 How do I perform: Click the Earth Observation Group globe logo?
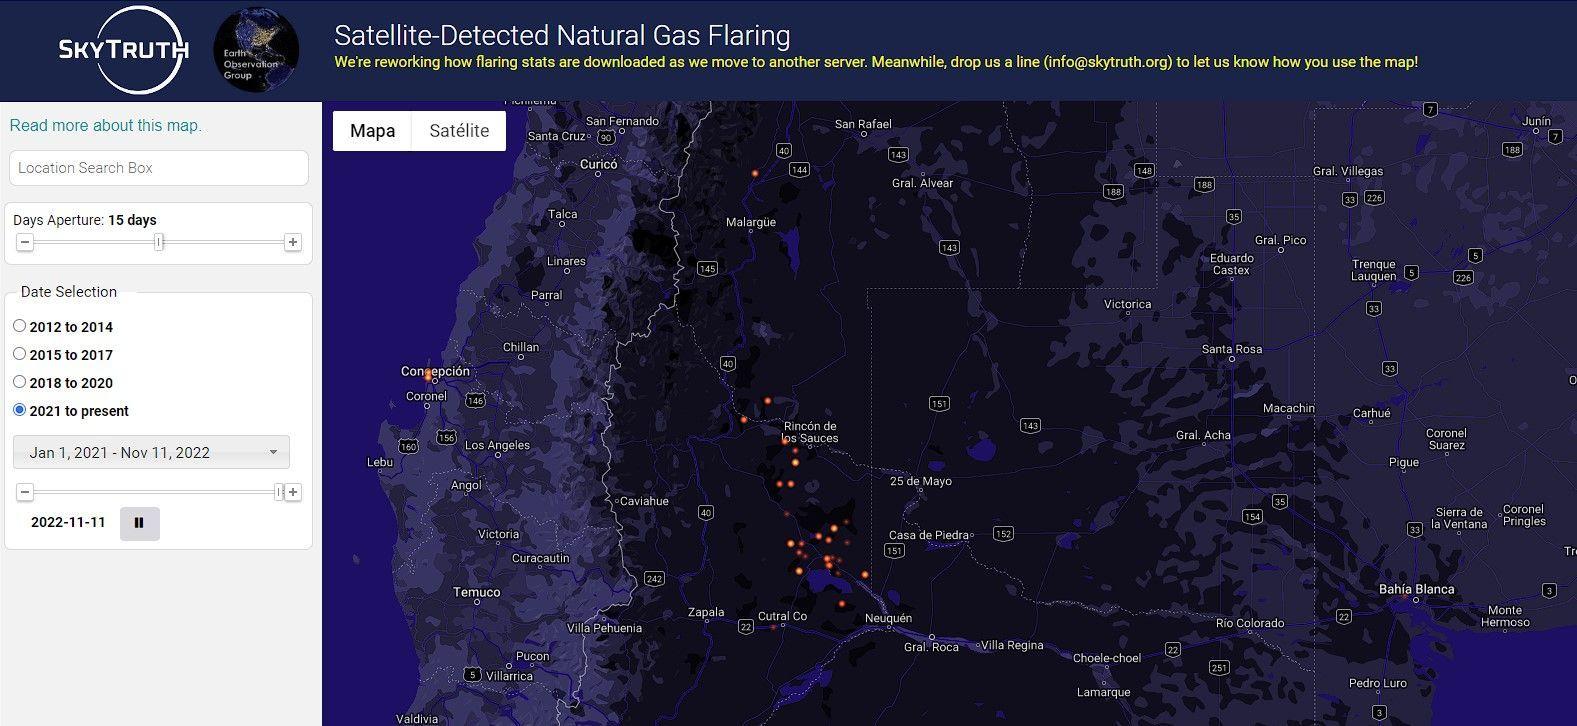tap(256, 50)
